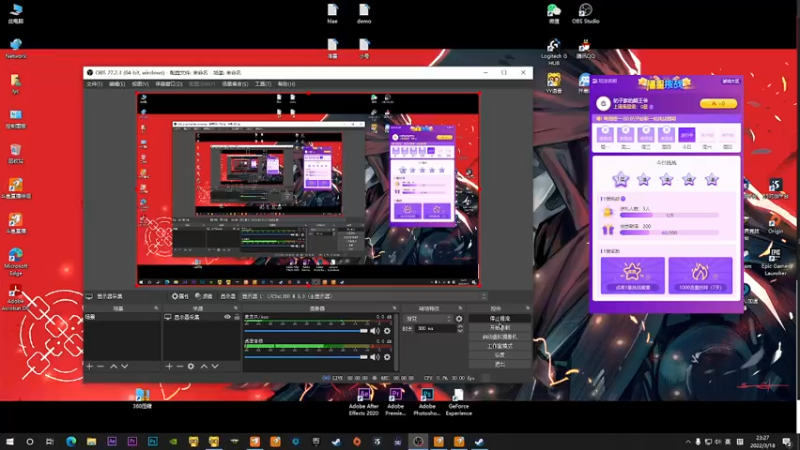Image resolution: width=800 pixels, height=450 pixels.
Task: Remove the selected source with the minus icon in OBS
Action: (180, 366)
